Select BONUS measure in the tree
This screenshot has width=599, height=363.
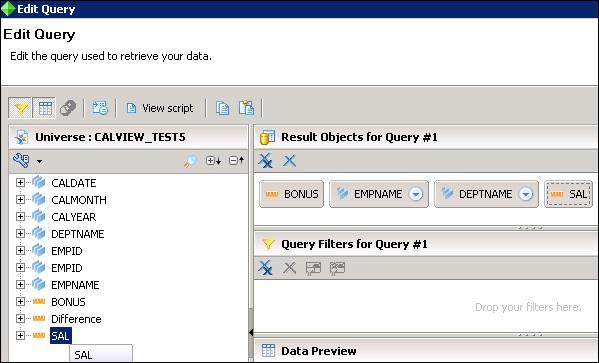tap(68, 302)
